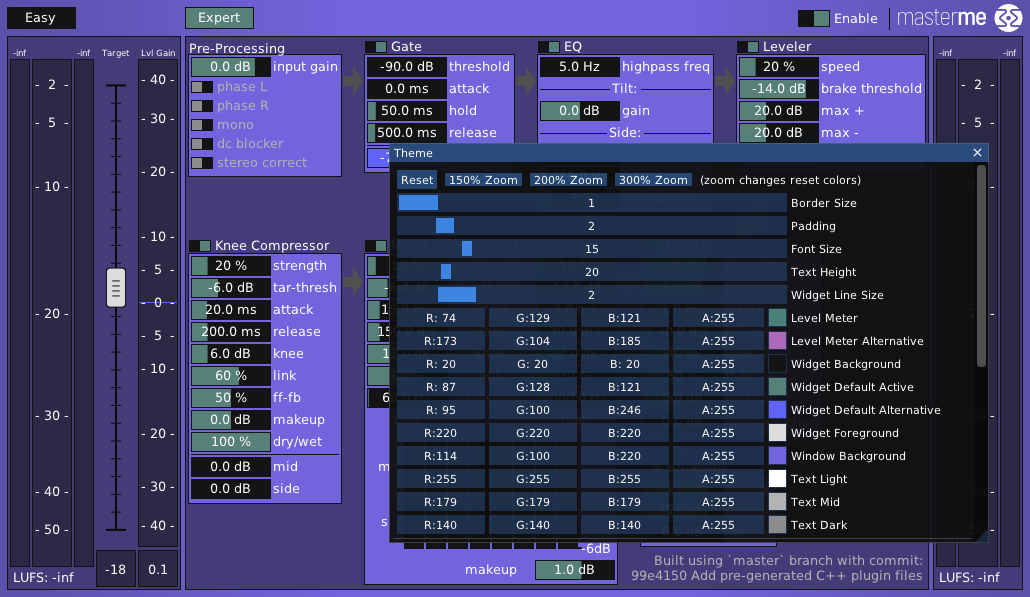Toggle the Gate module on/off
The height and width of the screenshot is (597, 1030).
tap(375, 47)
